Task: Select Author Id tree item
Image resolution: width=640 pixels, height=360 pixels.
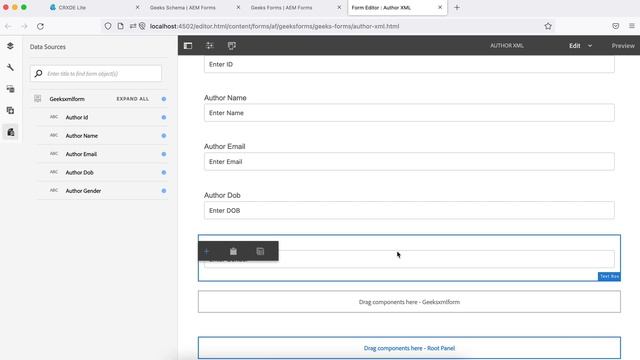Action: pyautogui.click(x=102, y=117)
